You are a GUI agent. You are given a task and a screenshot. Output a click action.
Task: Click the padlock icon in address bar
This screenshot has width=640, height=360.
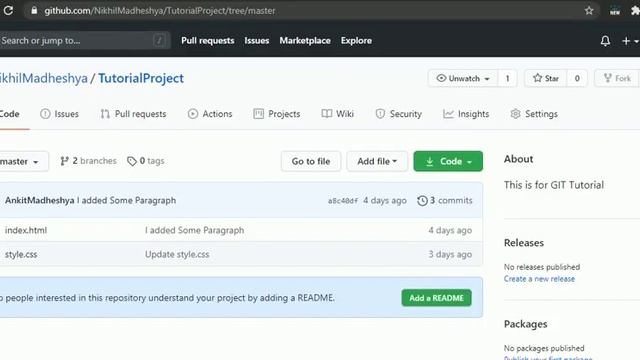34,11
